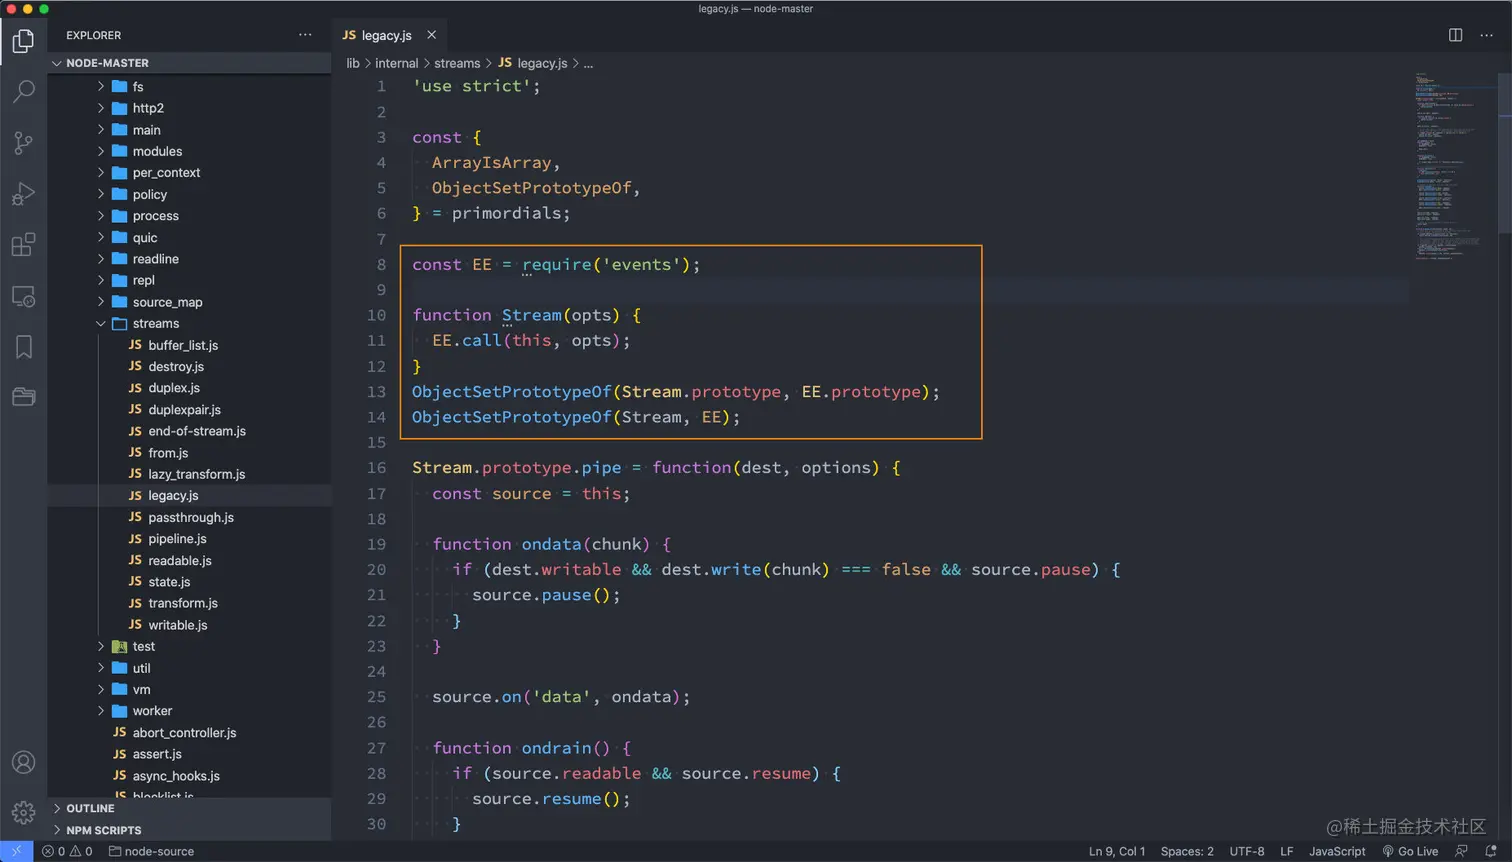This screenshot has width=1512, height=862.
Task: Click the feedback icon in status bar
Action: 1461,851
